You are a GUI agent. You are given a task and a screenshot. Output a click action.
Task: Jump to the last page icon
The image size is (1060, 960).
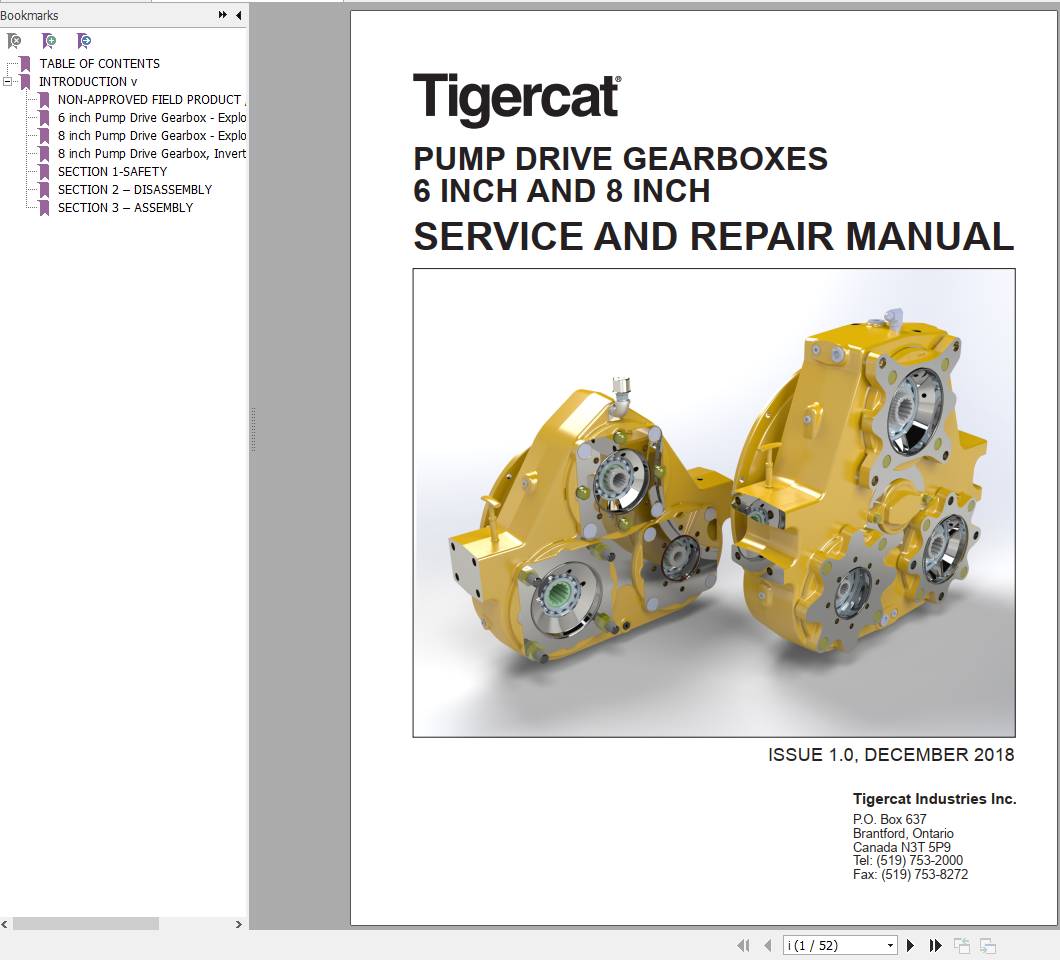point(934,944)
